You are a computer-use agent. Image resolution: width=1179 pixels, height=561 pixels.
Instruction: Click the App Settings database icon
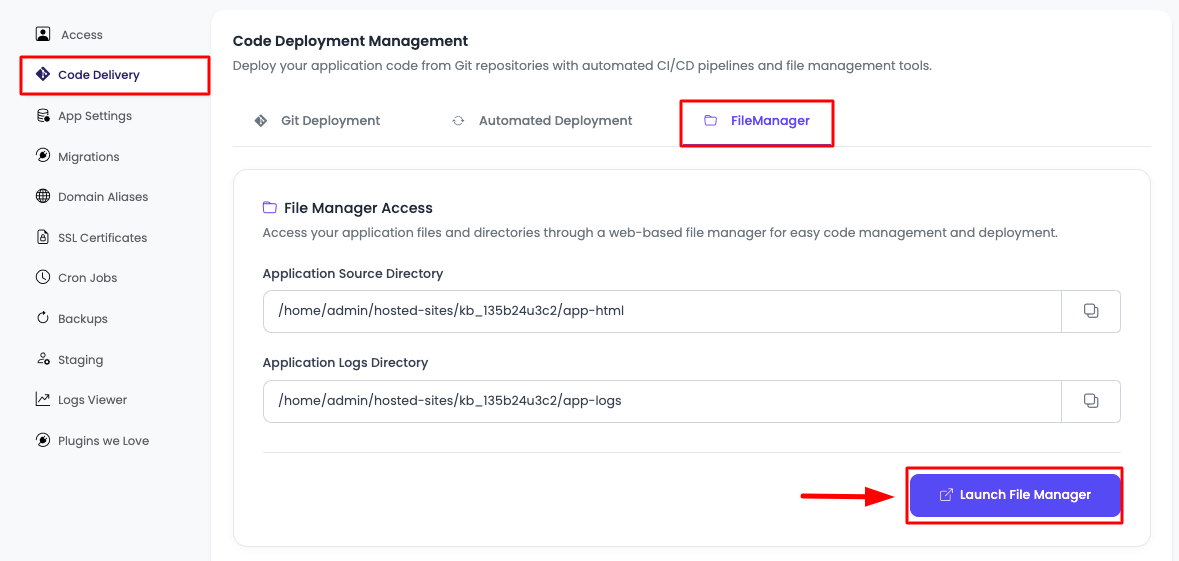43,116
